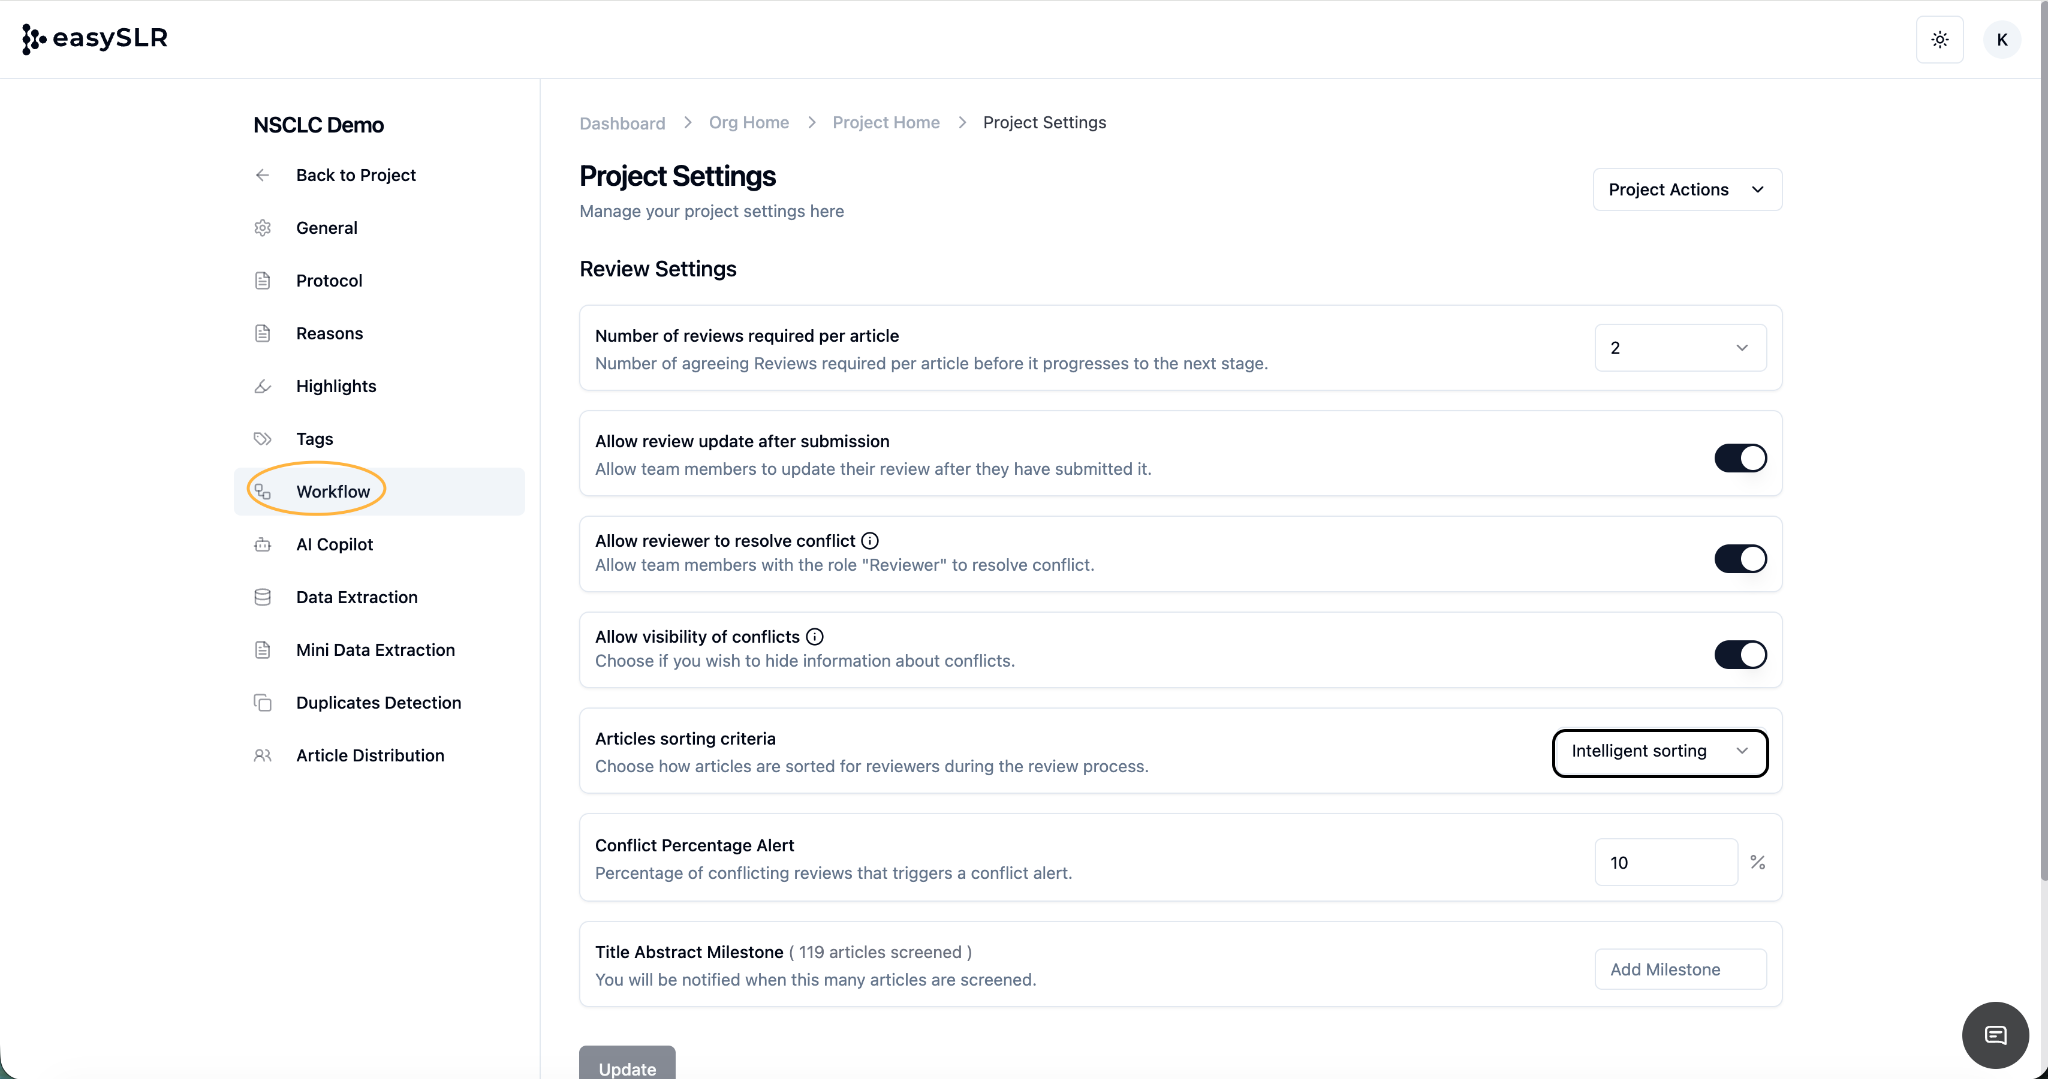The width and height of the screenshot is (2048, 1079).
Task: Open the number of reviews dropdown
Action: tap(1680, 348)
